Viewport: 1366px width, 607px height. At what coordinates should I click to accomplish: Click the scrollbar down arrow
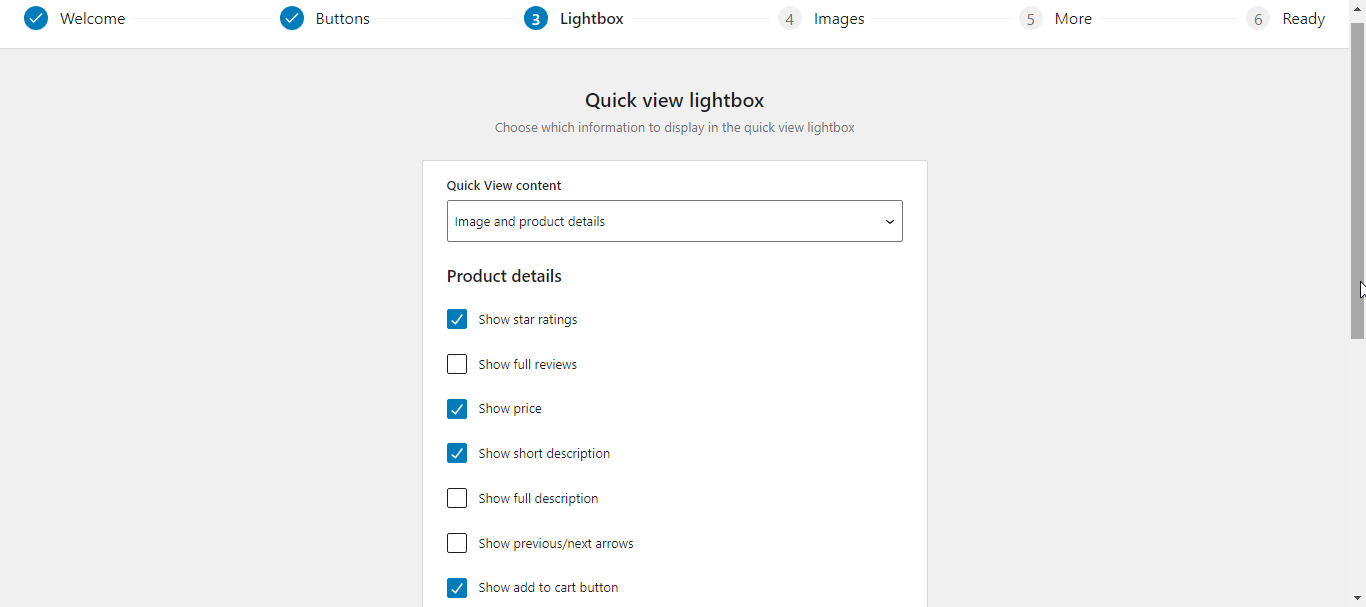click(x=1358, y=598)
